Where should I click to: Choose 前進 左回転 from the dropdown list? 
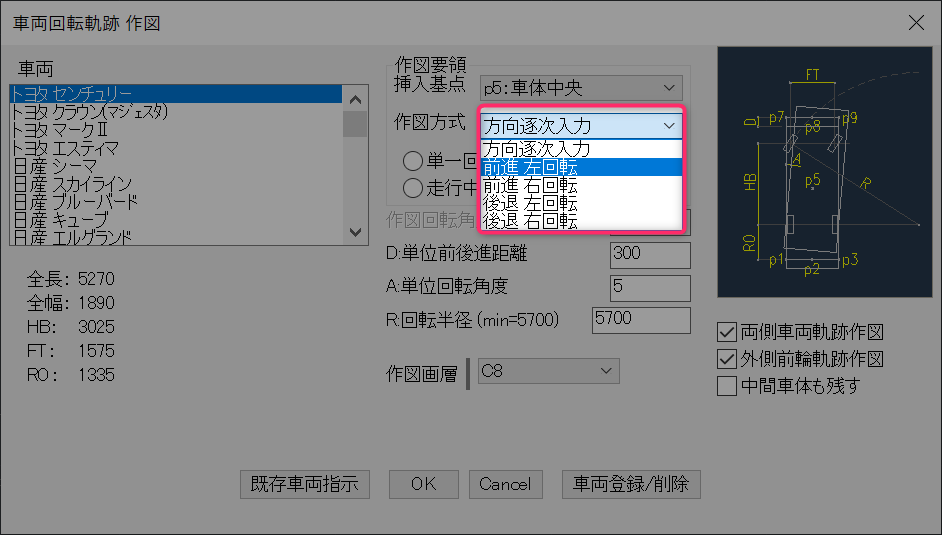pyautogui.click(x=581, y=167)
